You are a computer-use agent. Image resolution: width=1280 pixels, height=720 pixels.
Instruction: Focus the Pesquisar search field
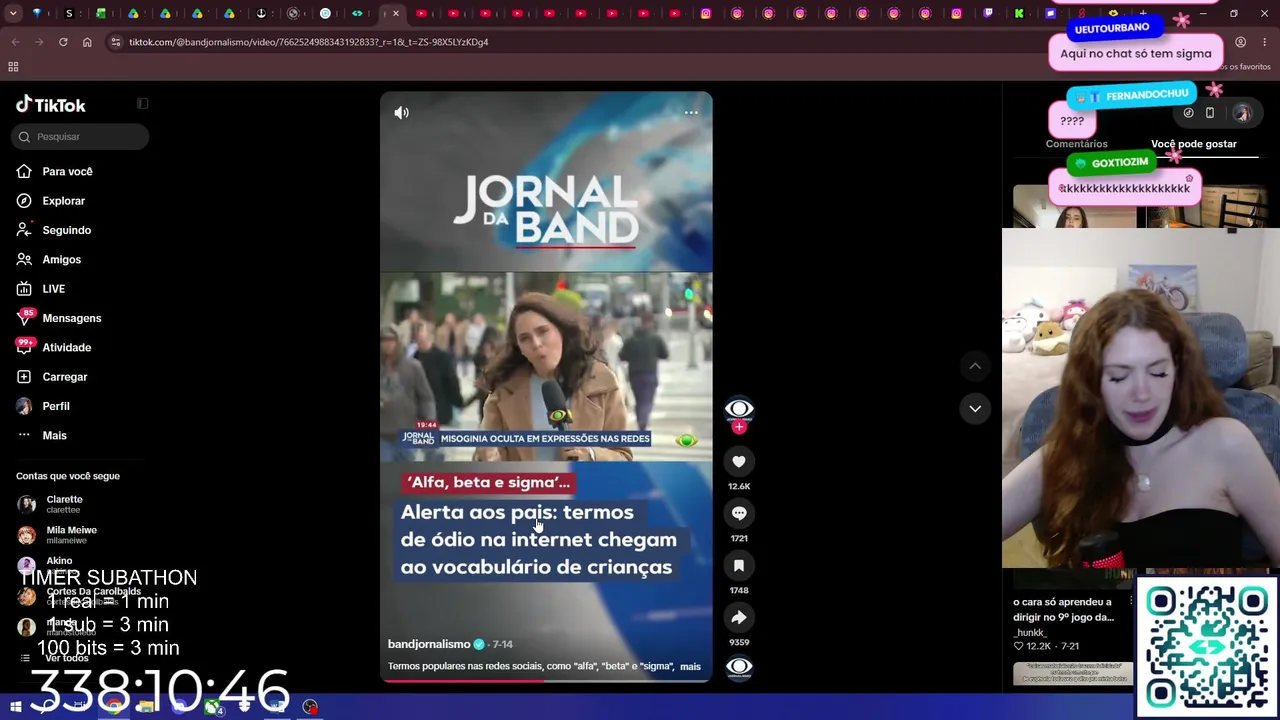(x=80, y=137)
